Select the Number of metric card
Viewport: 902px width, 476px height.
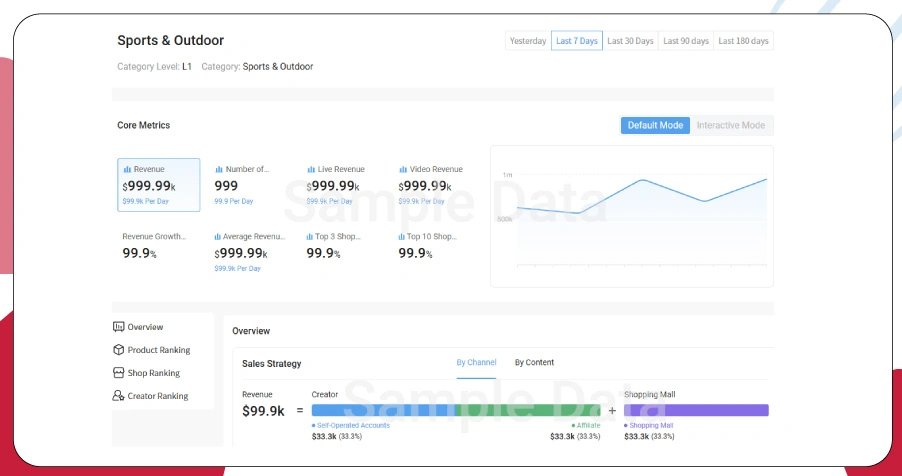(x=251, y=185)
